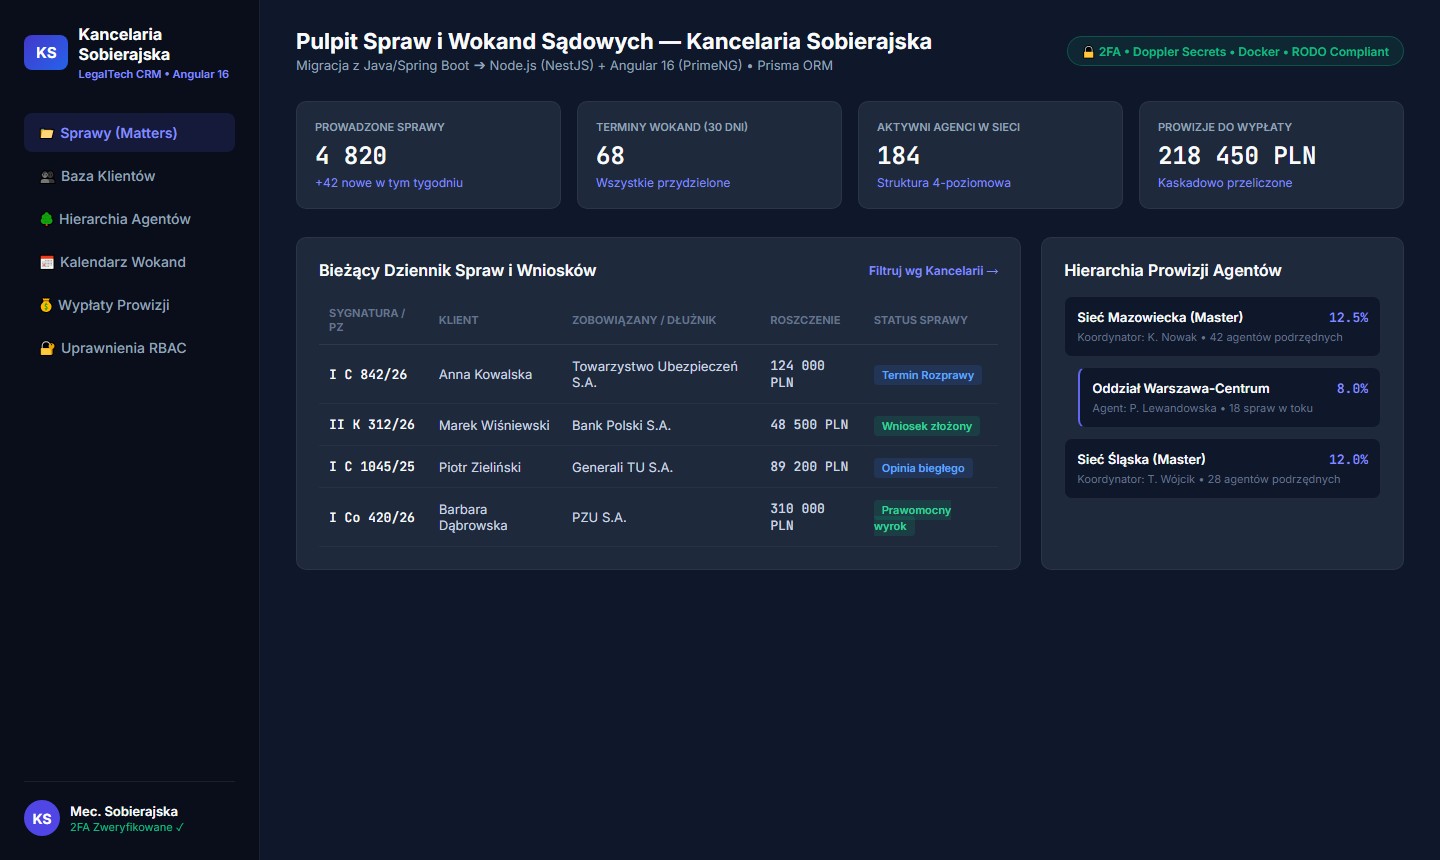Click the KS avatar next to Mec. Sobierajska
Image resolution: width=1440 pixels, height=860 pixels.
(x=42, y=818)
